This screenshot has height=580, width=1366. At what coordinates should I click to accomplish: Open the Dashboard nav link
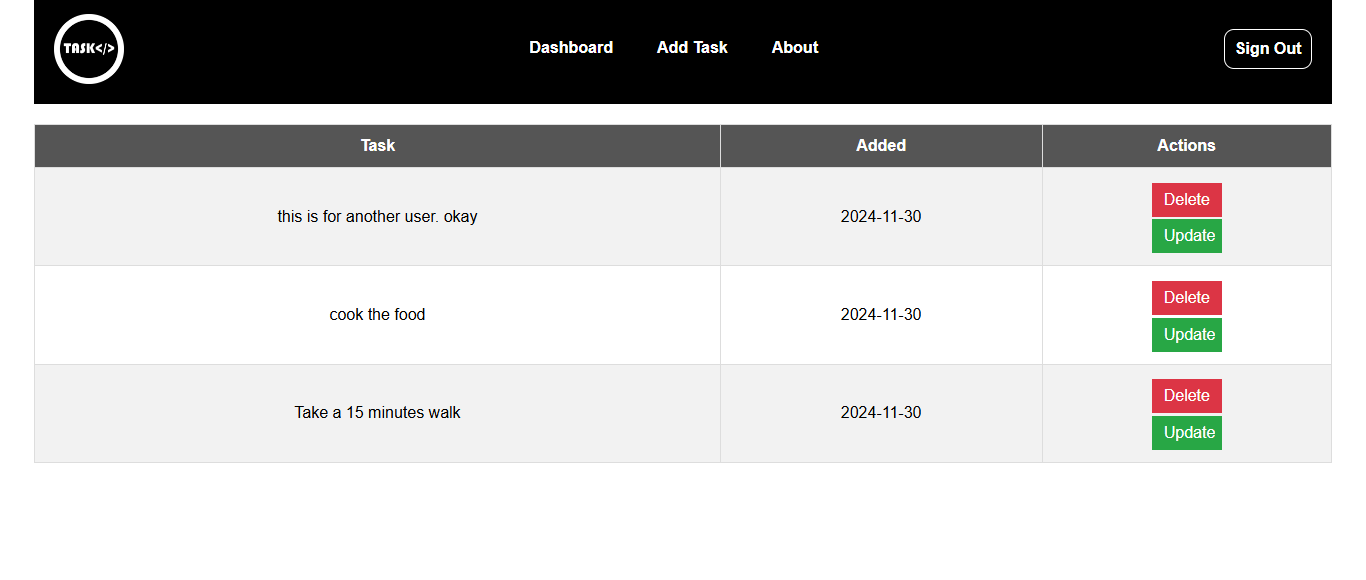point(571,48)
